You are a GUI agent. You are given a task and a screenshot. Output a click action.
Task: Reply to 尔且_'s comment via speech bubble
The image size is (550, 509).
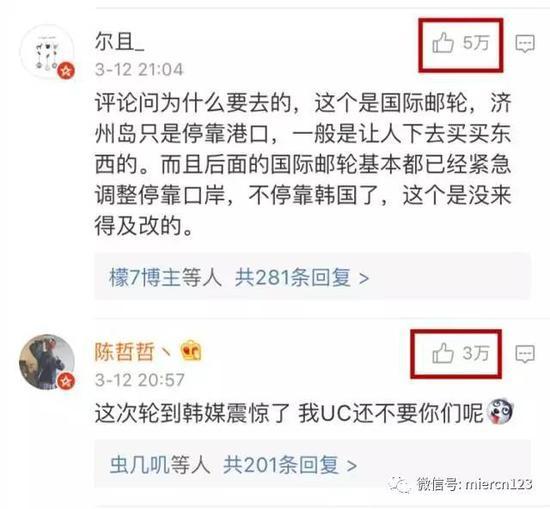pyautogui.click(x=525, y=44)
